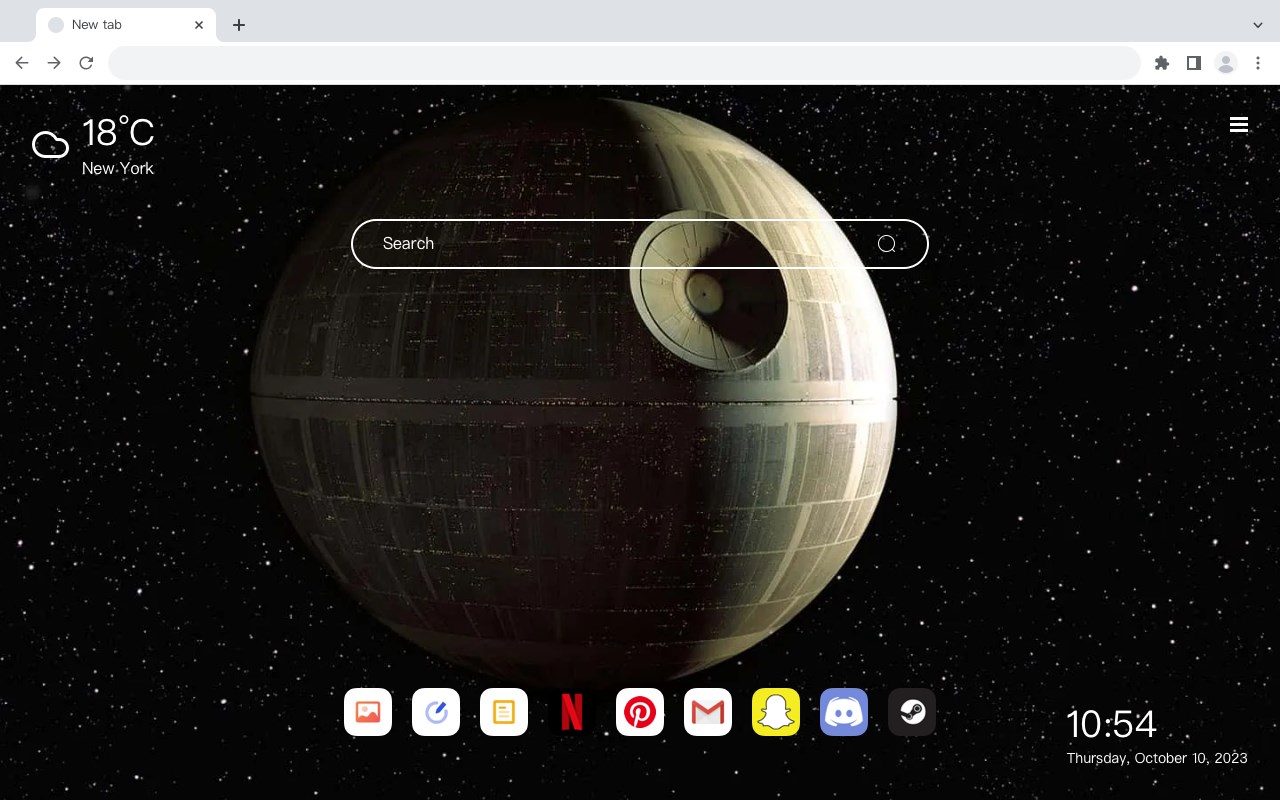Click the Thursday, October 10, 2023 date
Screen dimensions: 1280x800
[x=1157, y=758]
